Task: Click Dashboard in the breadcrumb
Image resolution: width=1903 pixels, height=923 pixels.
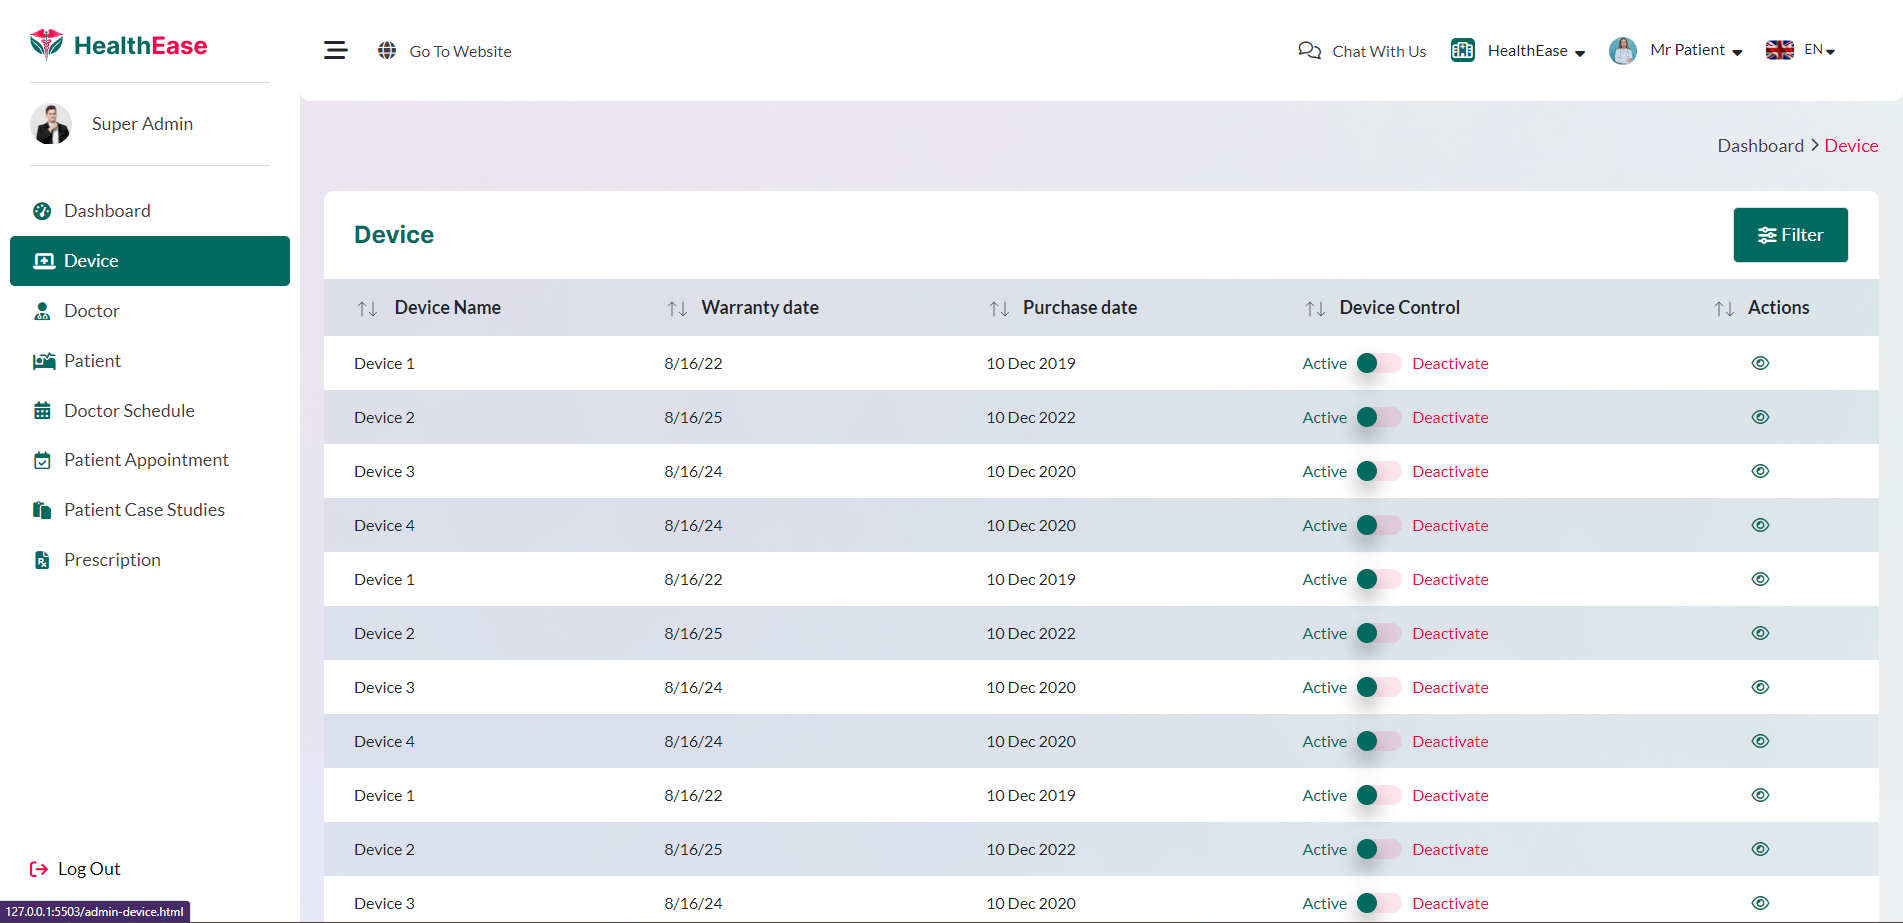Action: 1760,146
